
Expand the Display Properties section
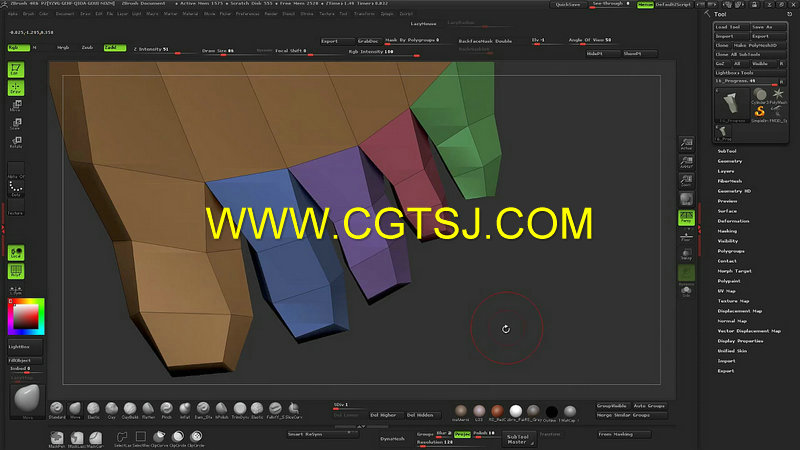[740, 341]
